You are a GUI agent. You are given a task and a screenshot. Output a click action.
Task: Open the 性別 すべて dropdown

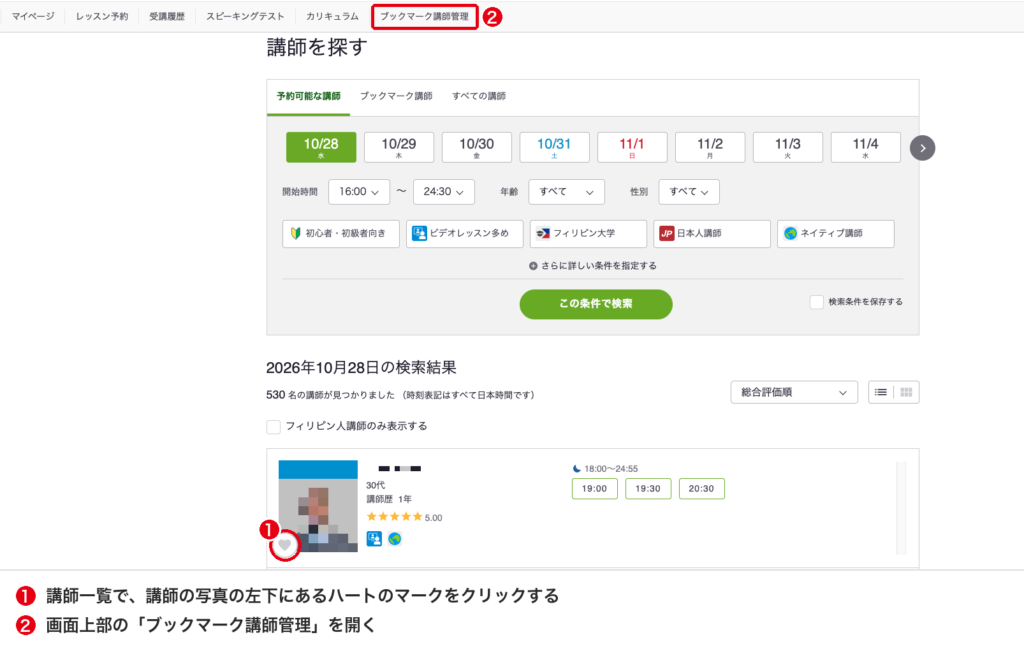pos(689,191)
